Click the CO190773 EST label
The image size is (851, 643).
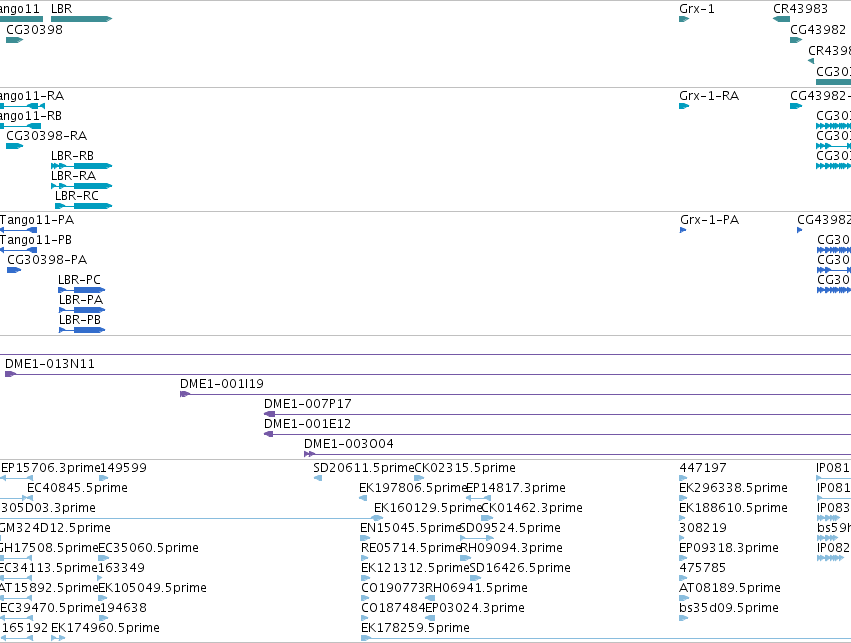point(393,588)
